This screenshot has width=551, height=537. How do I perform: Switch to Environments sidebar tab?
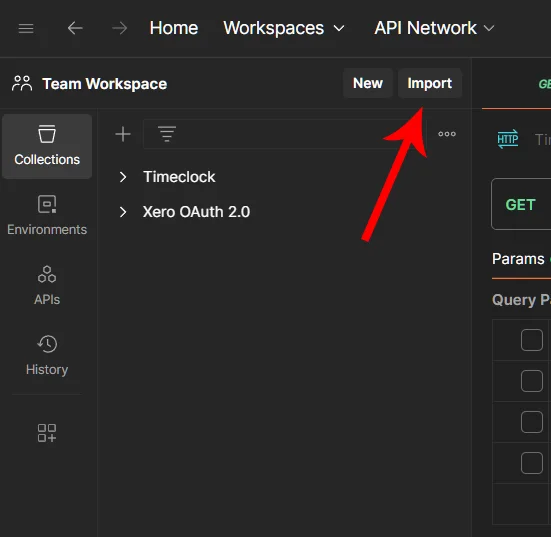47,215
